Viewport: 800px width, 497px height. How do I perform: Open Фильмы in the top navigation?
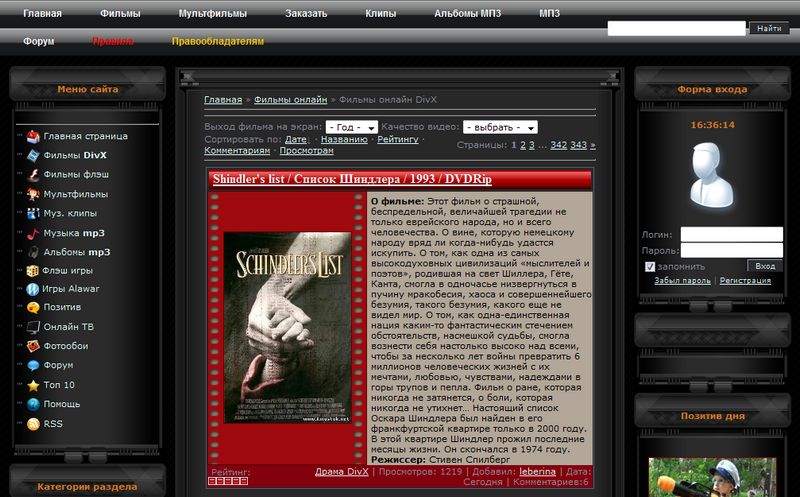[x=120, y=14]
